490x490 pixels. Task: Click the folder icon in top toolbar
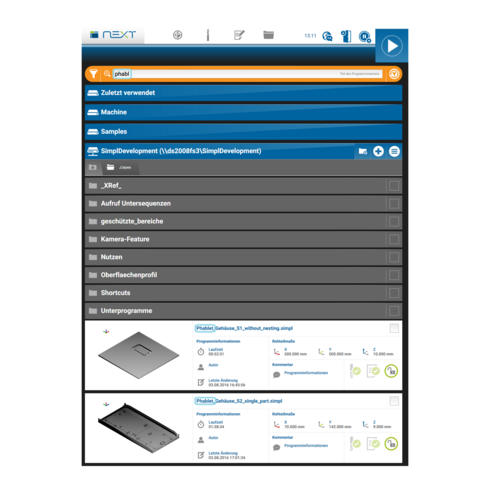click(268, 35)
